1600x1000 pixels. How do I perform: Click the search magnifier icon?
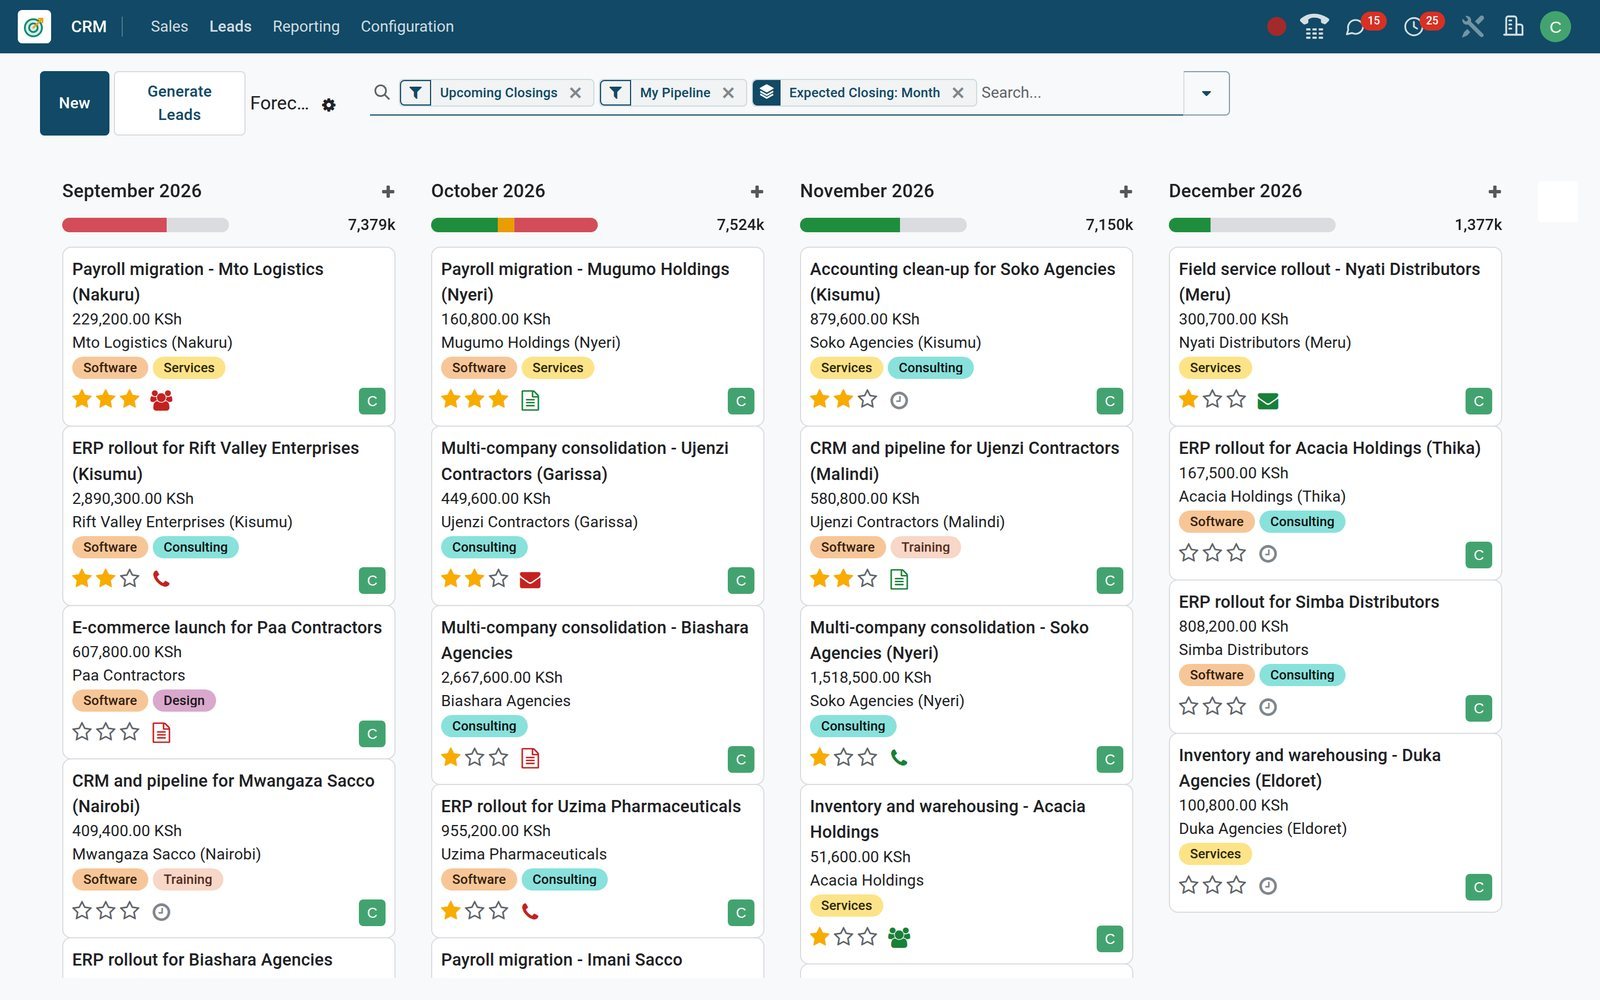click(x=382, y=92)
